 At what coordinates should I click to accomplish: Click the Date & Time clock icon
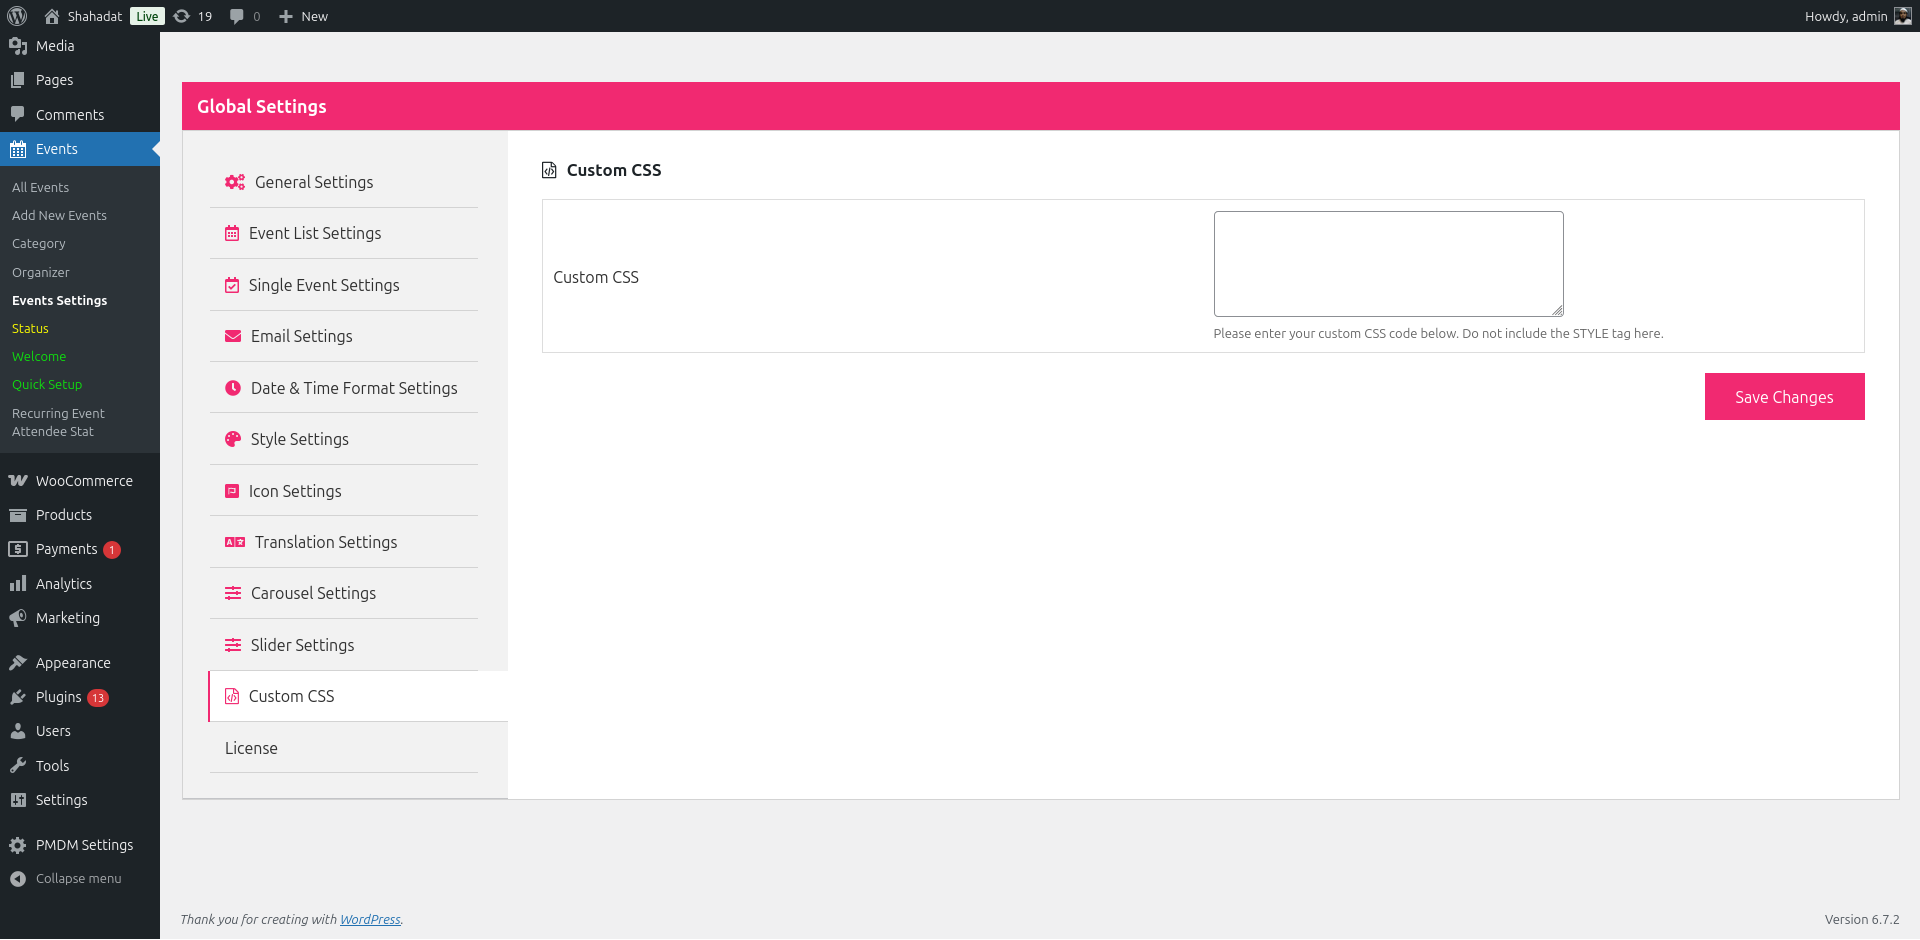233,388
